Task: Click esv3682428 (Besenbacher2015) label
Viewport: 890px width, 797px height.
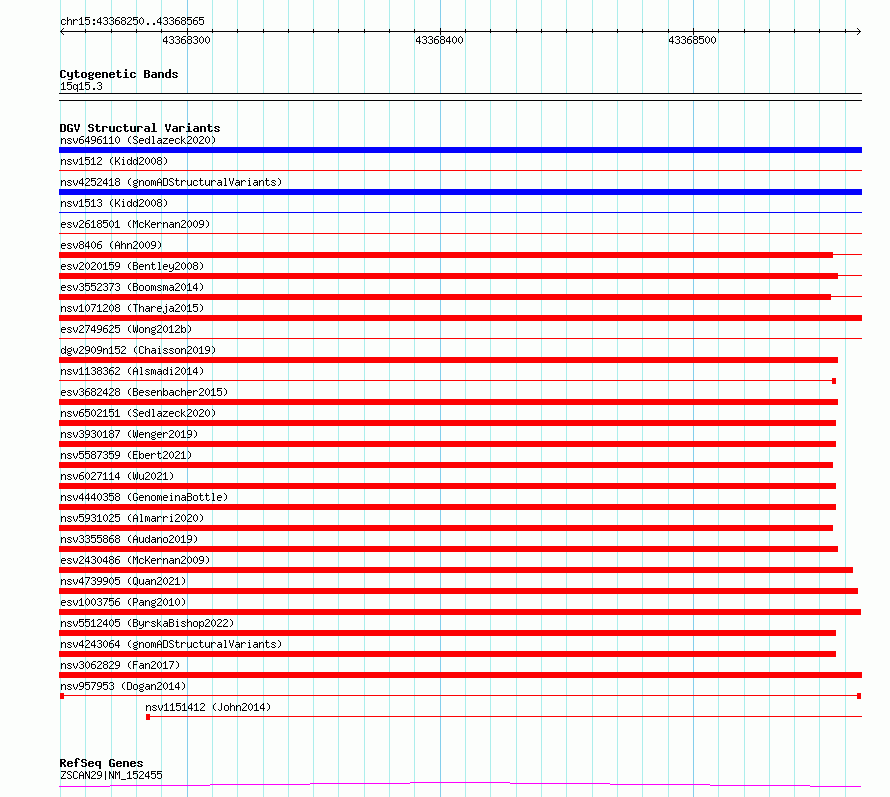Action: pyautogui.click(x=144, y=392)
